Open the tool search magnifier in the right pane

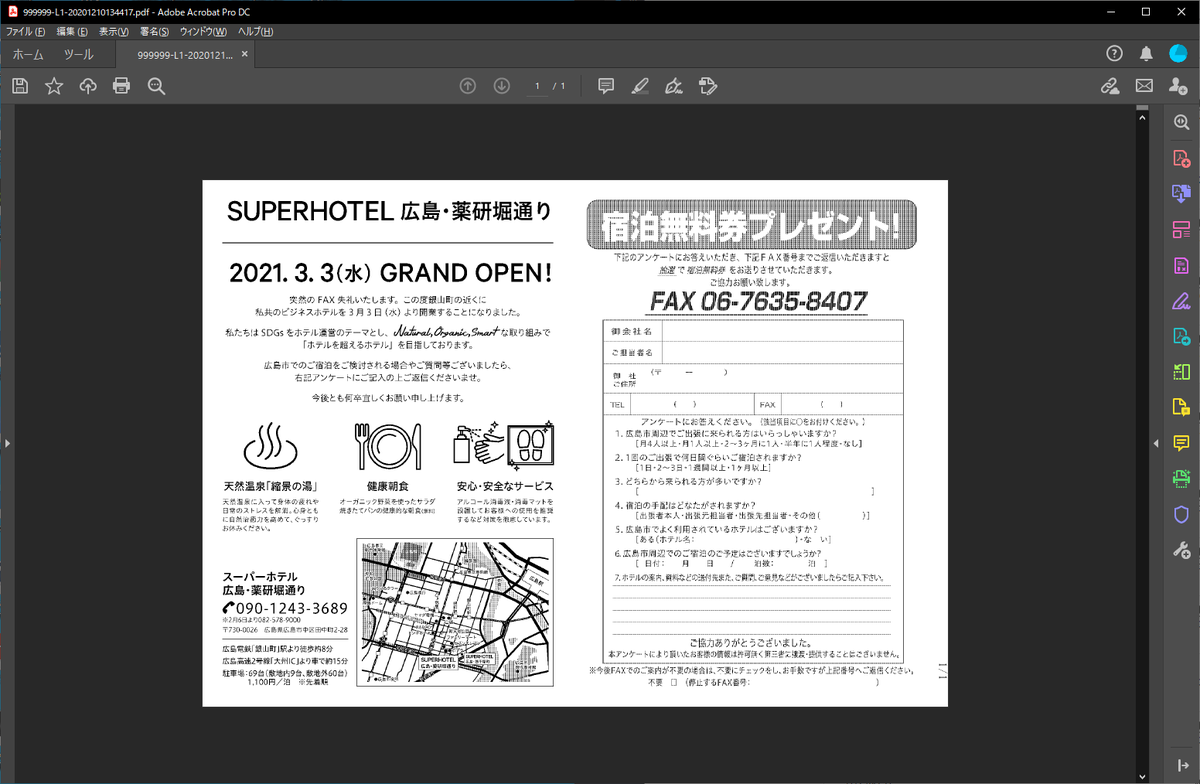pyautogui.click(x=1181, y=121)
